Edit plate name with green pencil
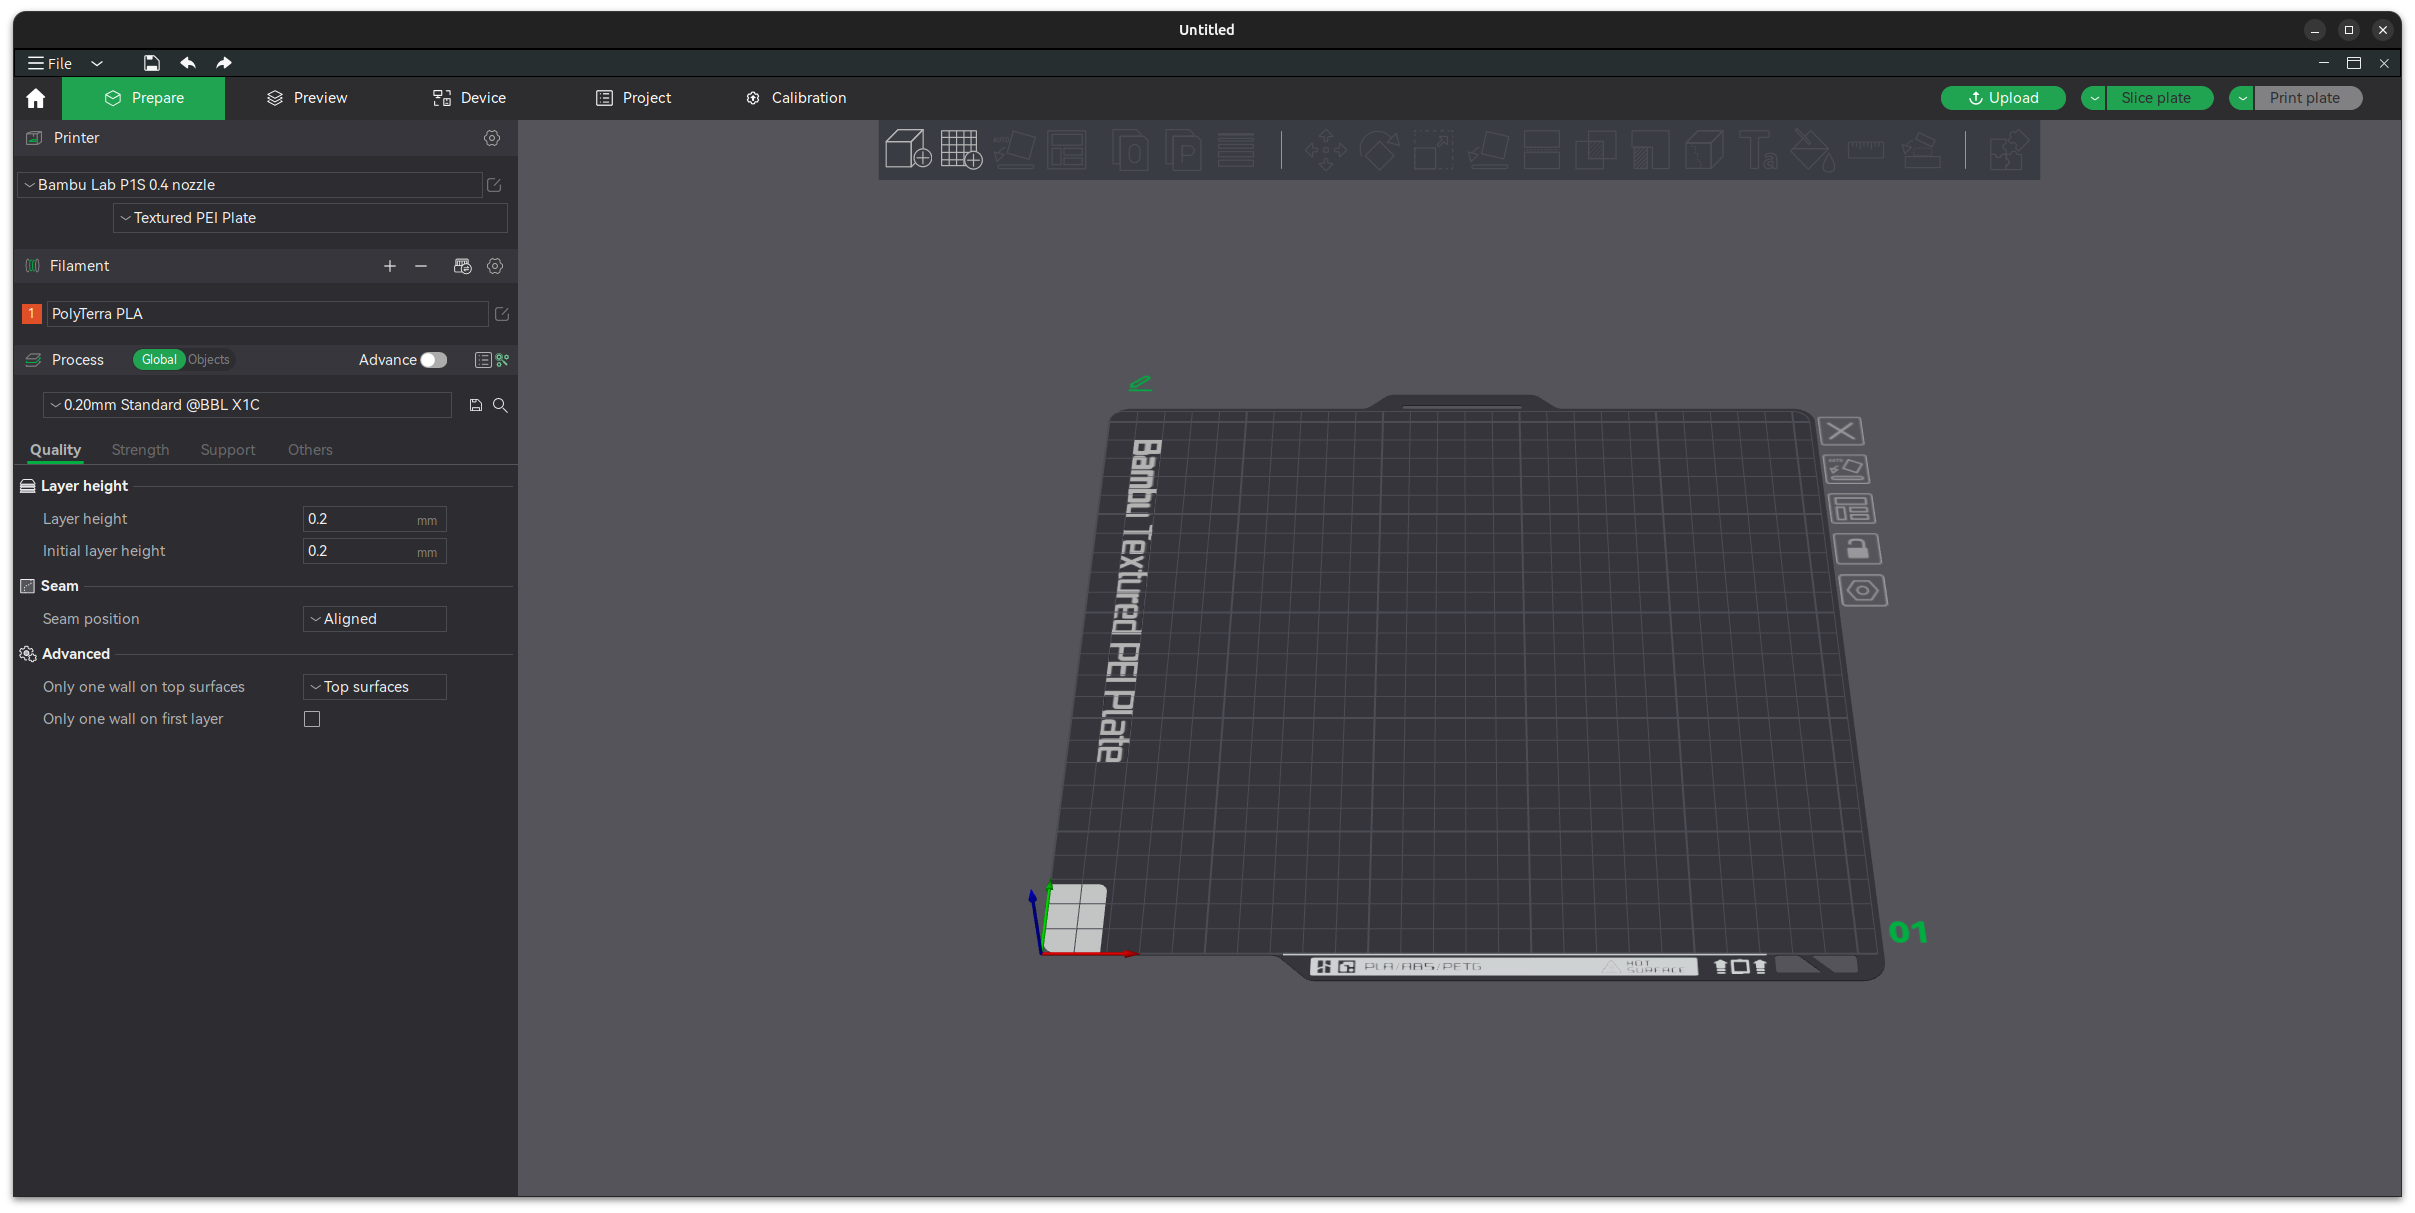Screen dimensions: 2415x1213 coord(1140,383)
